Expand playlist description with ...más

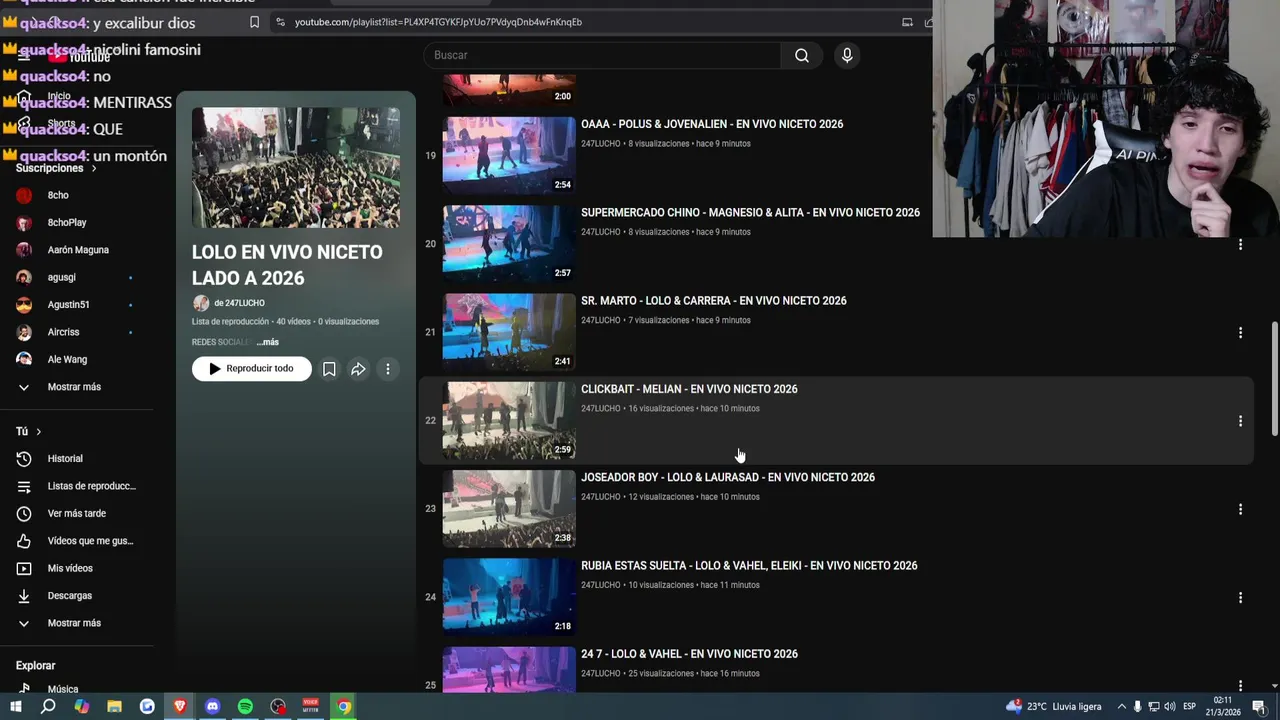[267, 342]
